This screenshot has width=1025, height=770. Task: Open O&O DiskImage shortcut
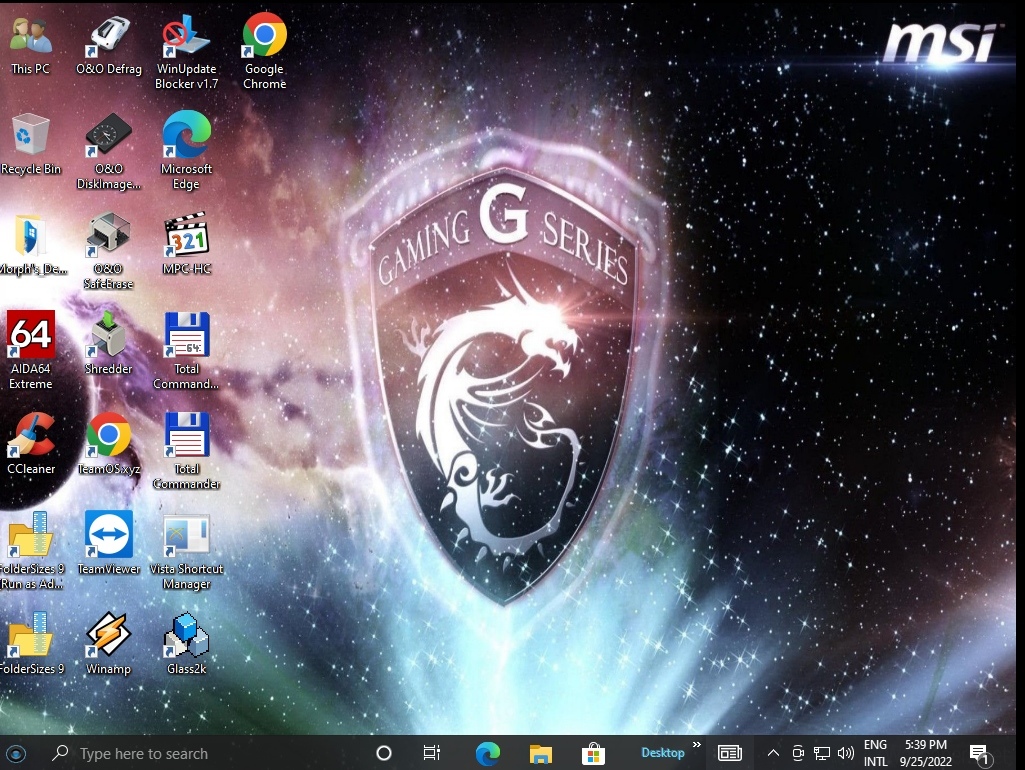coord(109,152)
